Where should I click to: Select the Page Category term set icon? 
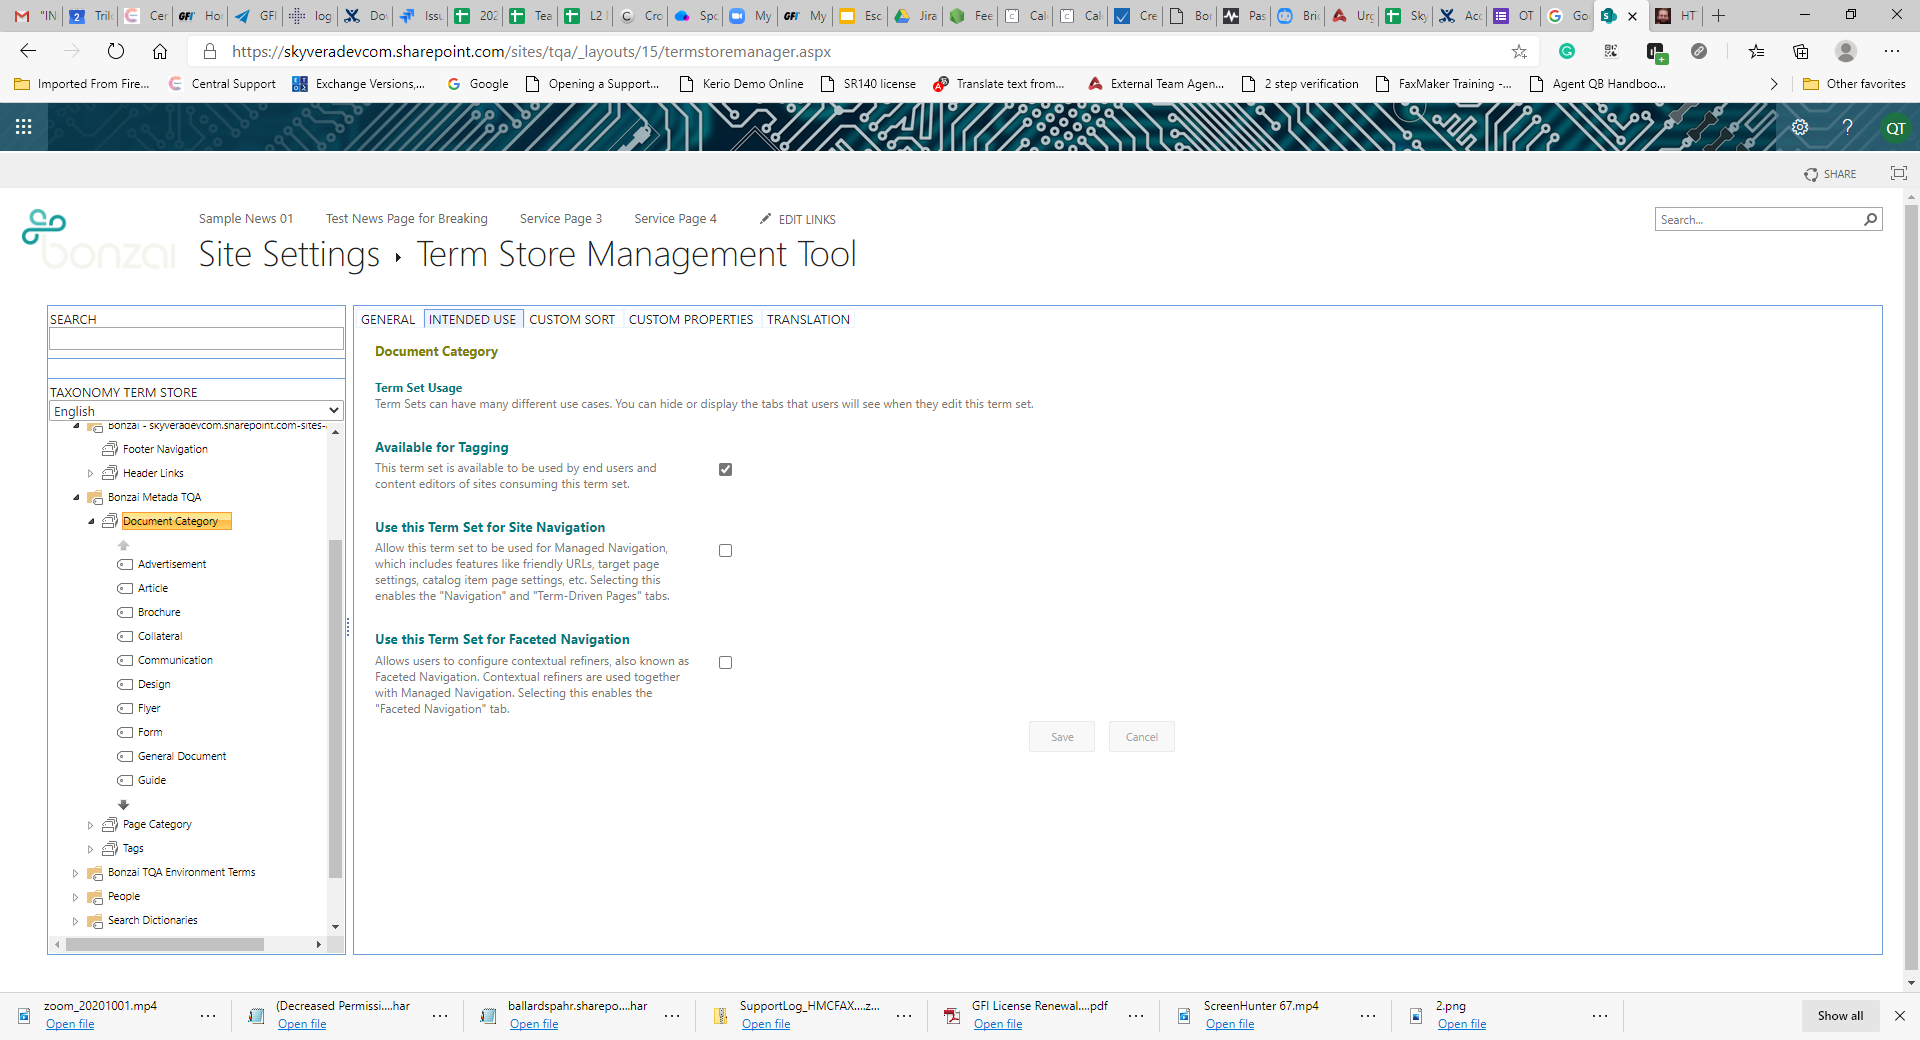(110, 824)
